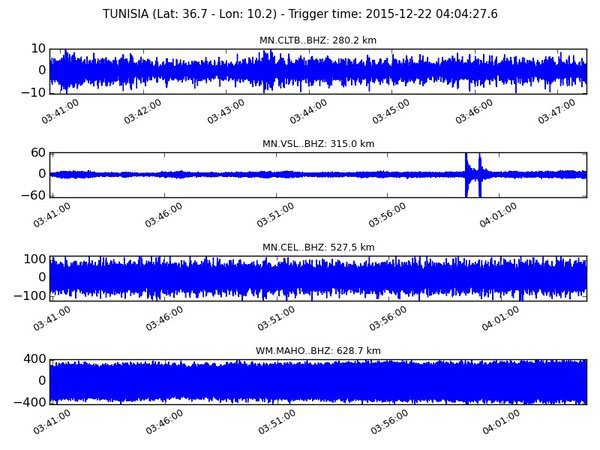600x450 pixels.
Task: Click inside the WM.MAHO waveform plot area
Action: click(x=318, y=382)
